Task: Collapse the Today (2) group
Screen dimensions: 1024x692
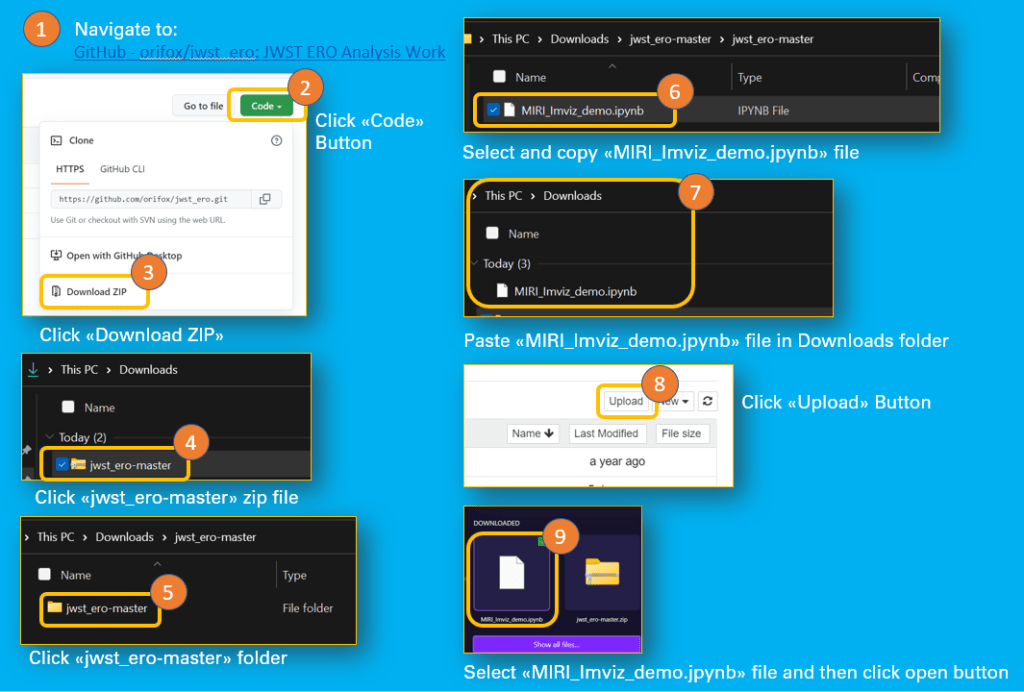Action: [x=48, y=437]
